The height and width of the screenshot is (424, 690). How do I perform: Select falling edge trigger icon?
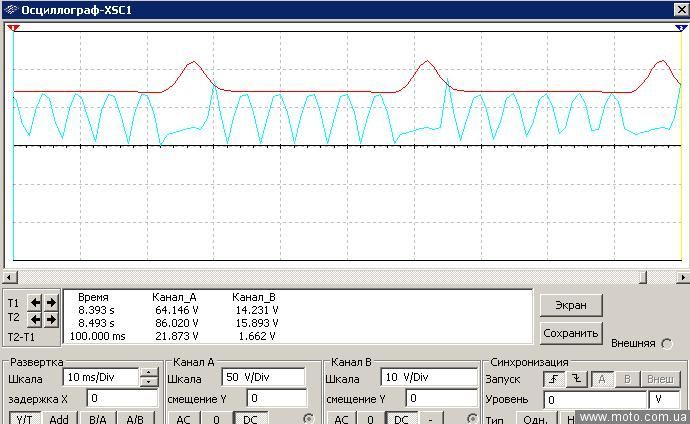[x=575, y=379]
